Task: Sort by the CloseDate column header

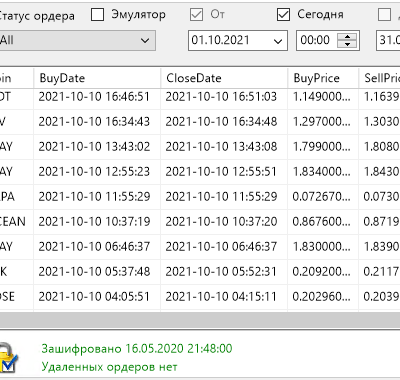Action: pyautogui.click(x=224, y=78)
